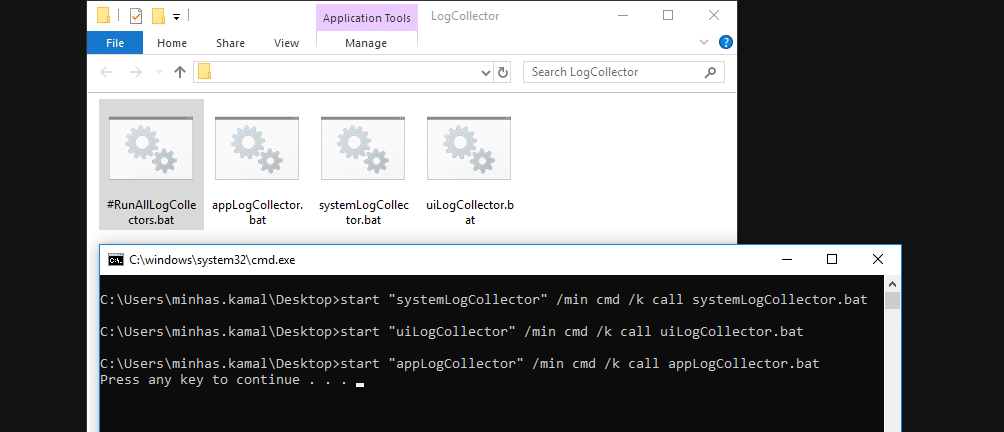Viewport: 1004px width, 432px height.
Task: Select the systemLogCollector.bat file icon
Action: 363,148
